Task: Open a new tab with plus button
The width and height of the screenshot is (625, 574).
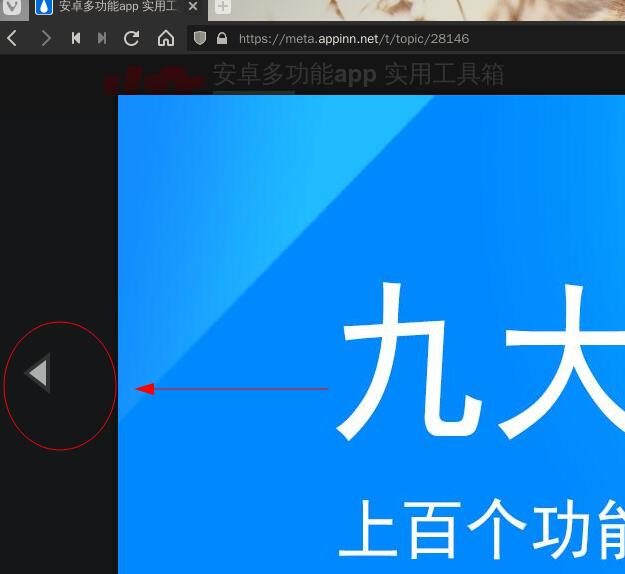Action: click(x=222, y=7)
